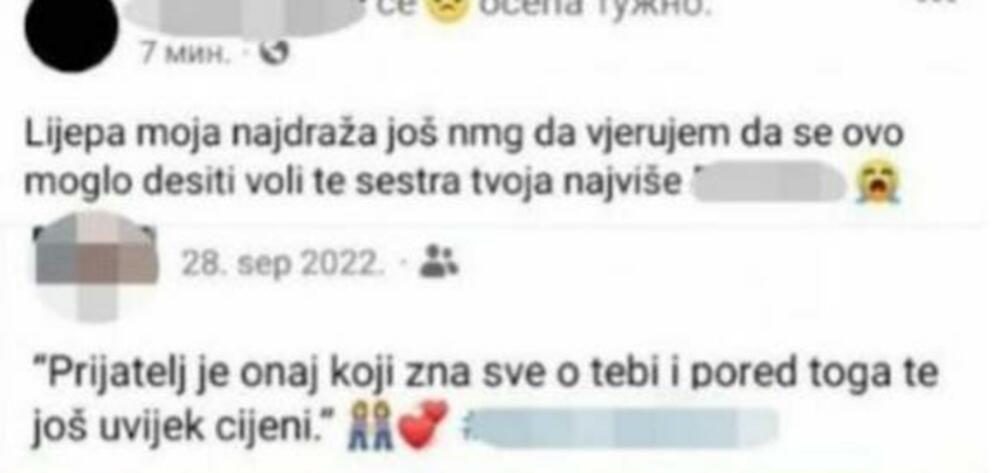Screen dimensions: 1000x473
Task: Open the pixelated shared post profile picture
Action: click(x=96, y=265)
